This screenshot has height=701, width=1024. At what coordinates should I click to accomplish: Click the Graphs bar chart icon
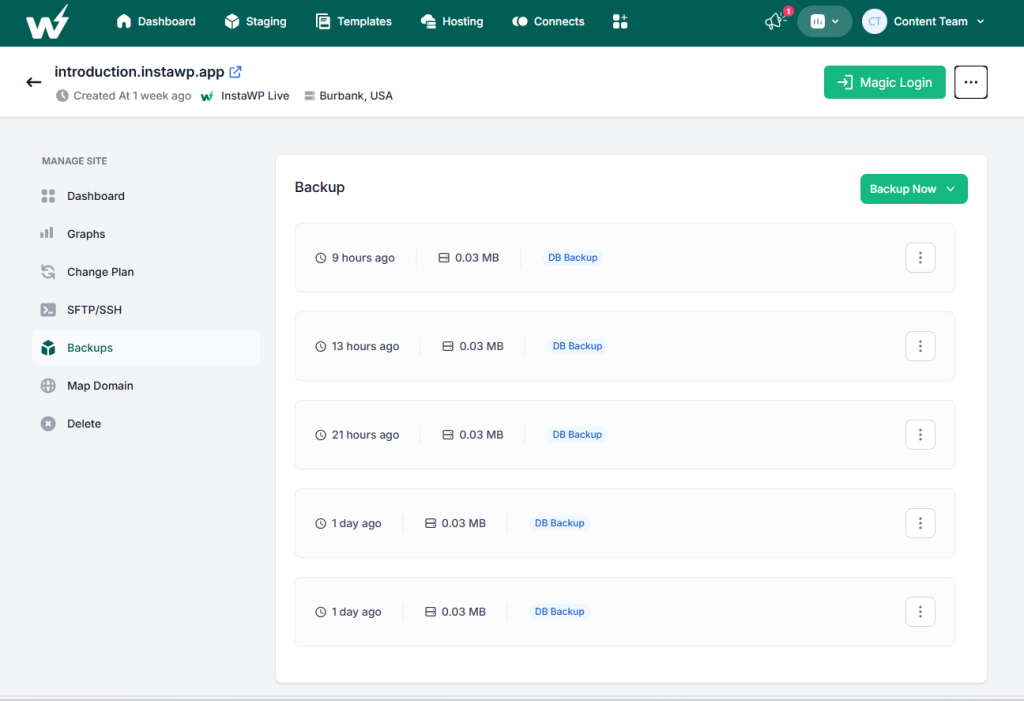47,233
